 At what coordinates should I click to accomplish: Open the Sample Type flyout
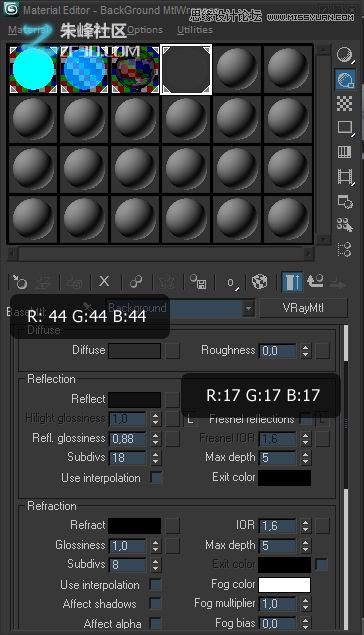345,55
